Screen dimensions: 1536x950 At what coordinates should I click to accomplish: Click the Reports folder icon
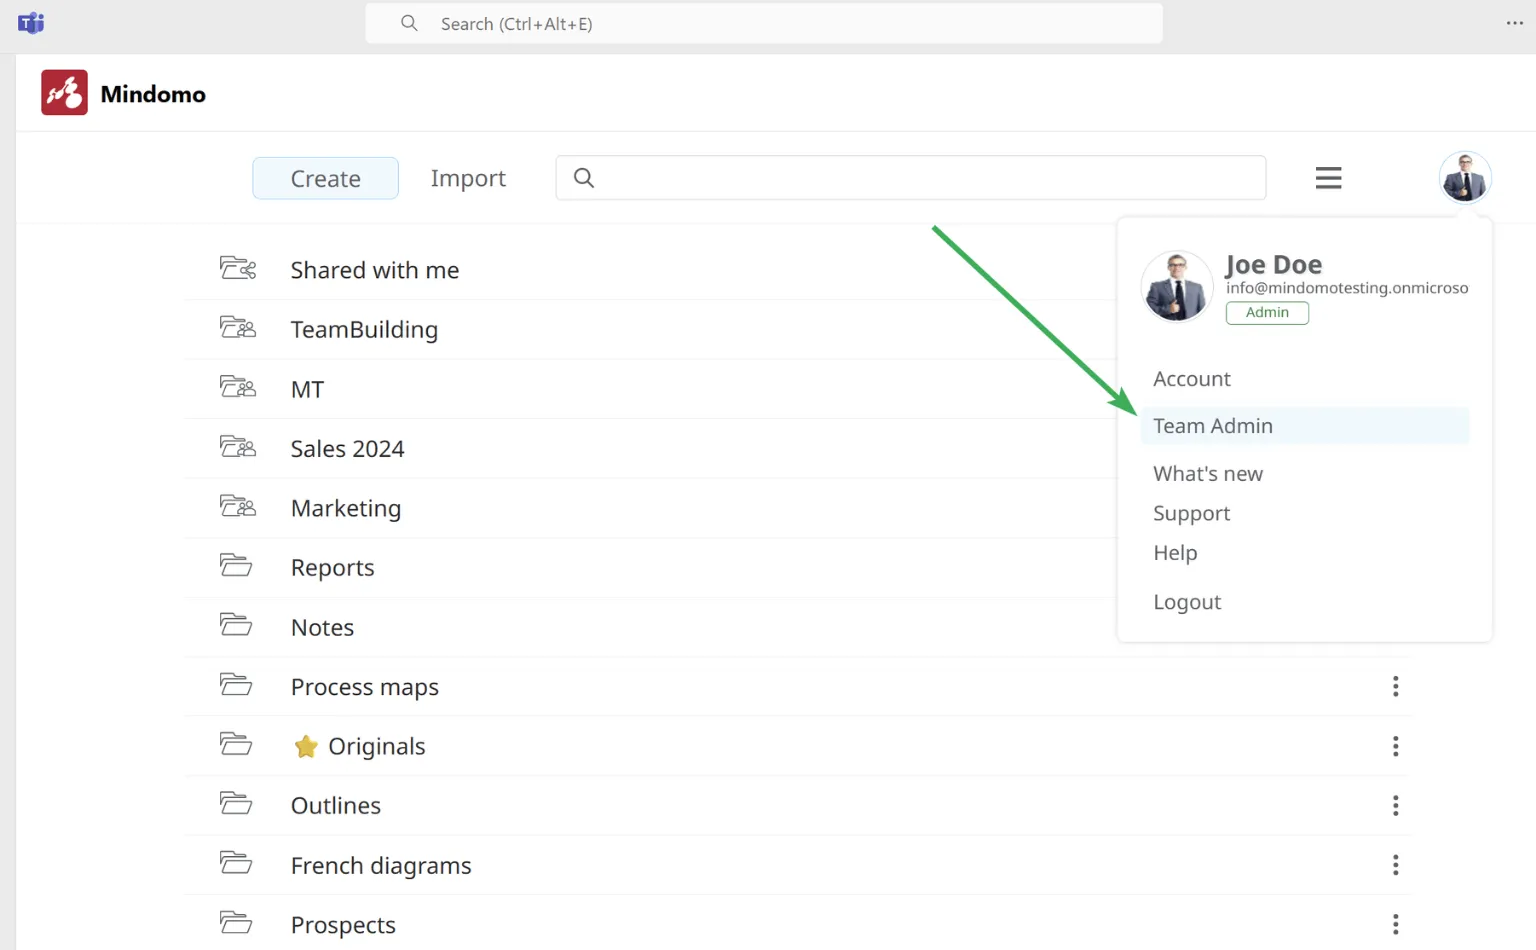[236, 566]
